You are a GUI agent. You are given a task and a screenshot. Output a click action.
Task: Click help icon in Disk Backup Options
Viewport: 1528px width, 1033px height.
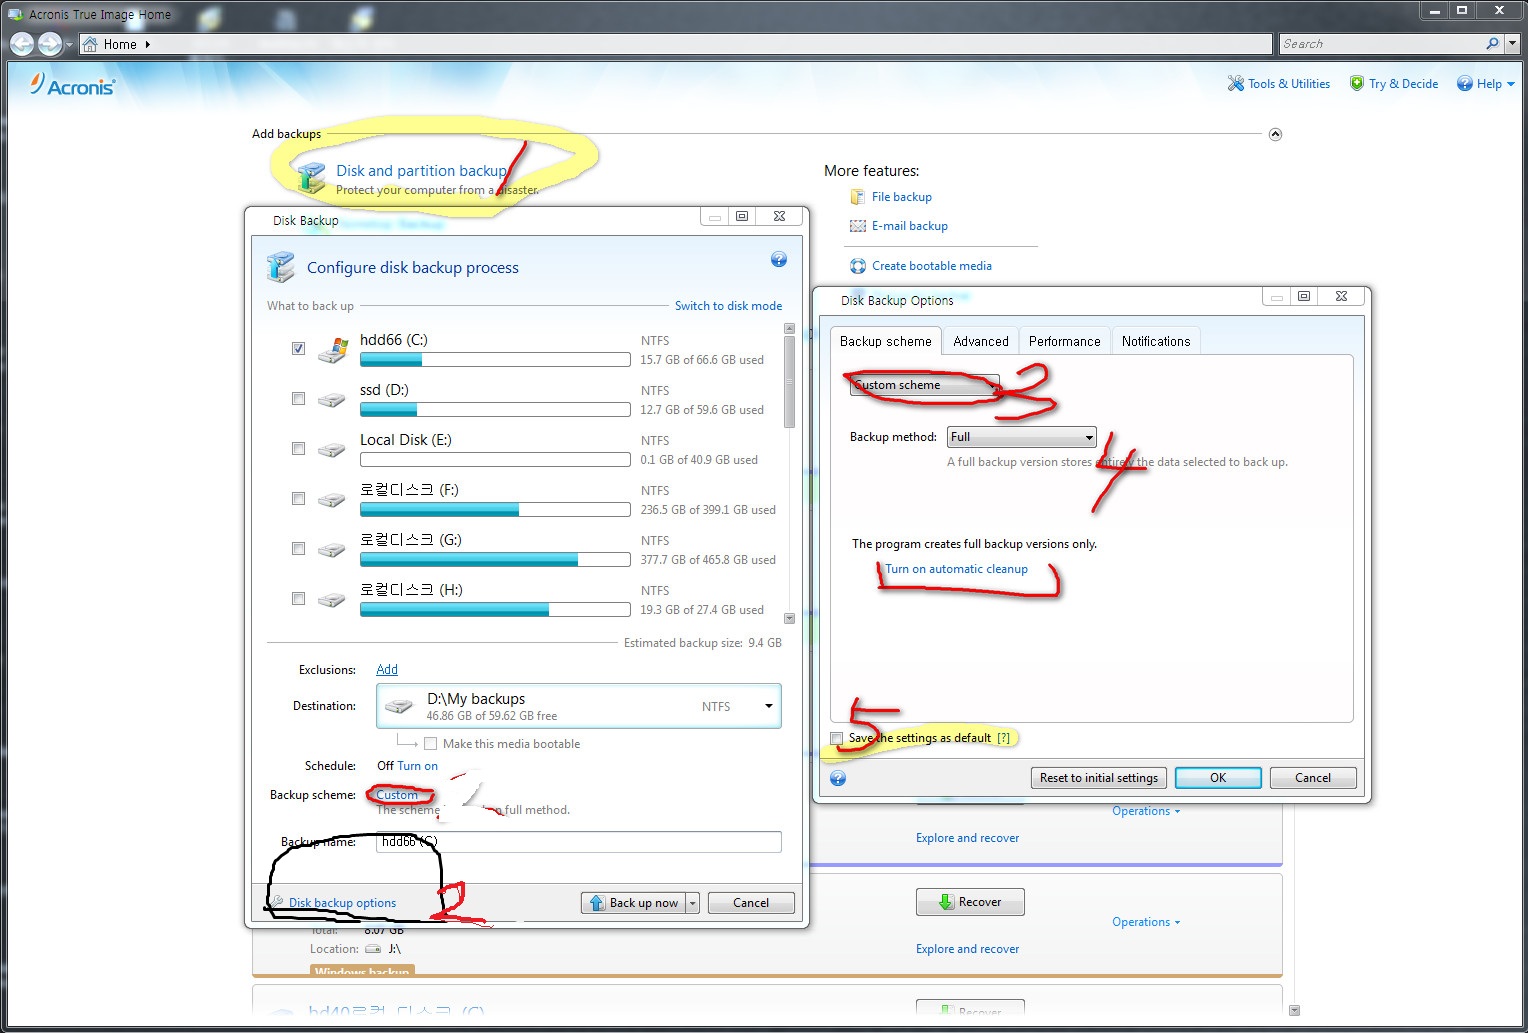coord(838,778)
